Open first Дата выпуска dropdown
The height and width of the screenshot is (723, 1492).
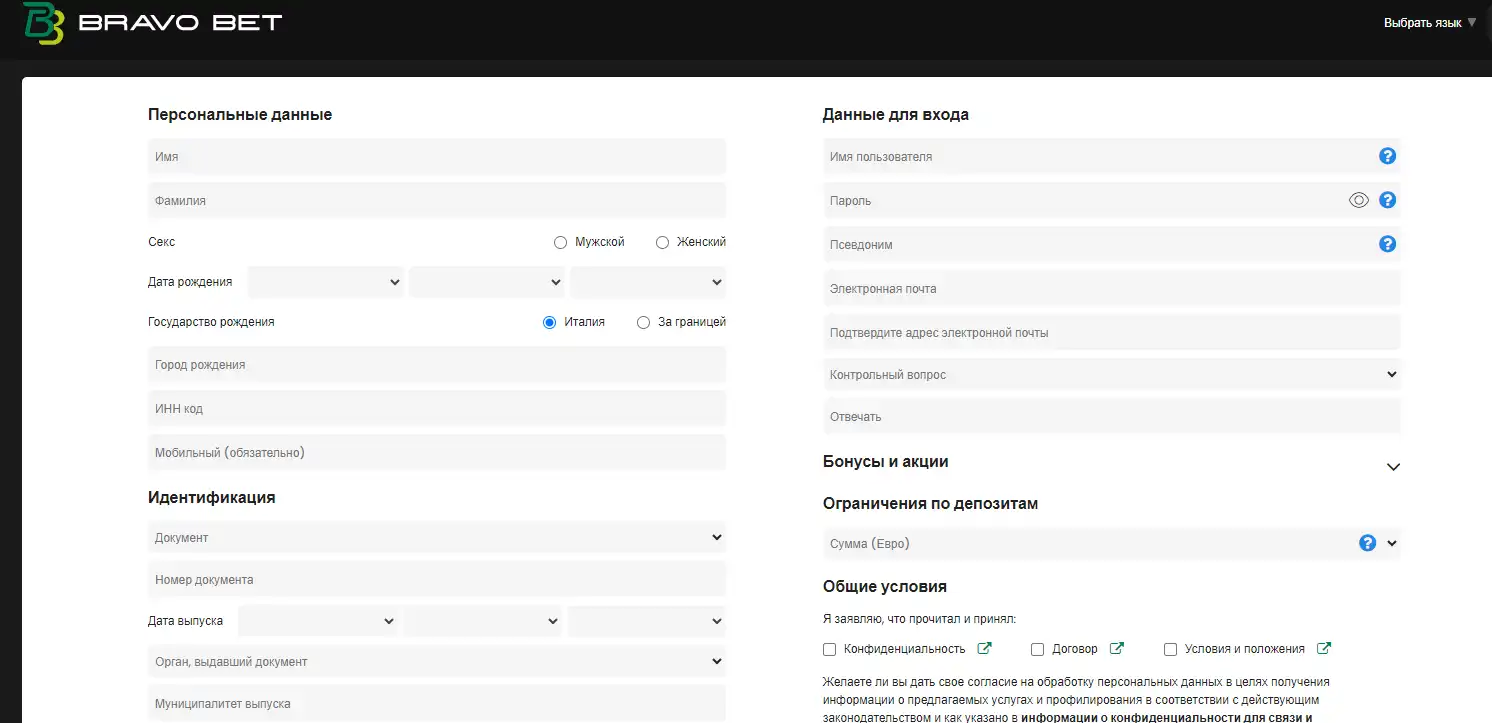[x=318, y=621]
